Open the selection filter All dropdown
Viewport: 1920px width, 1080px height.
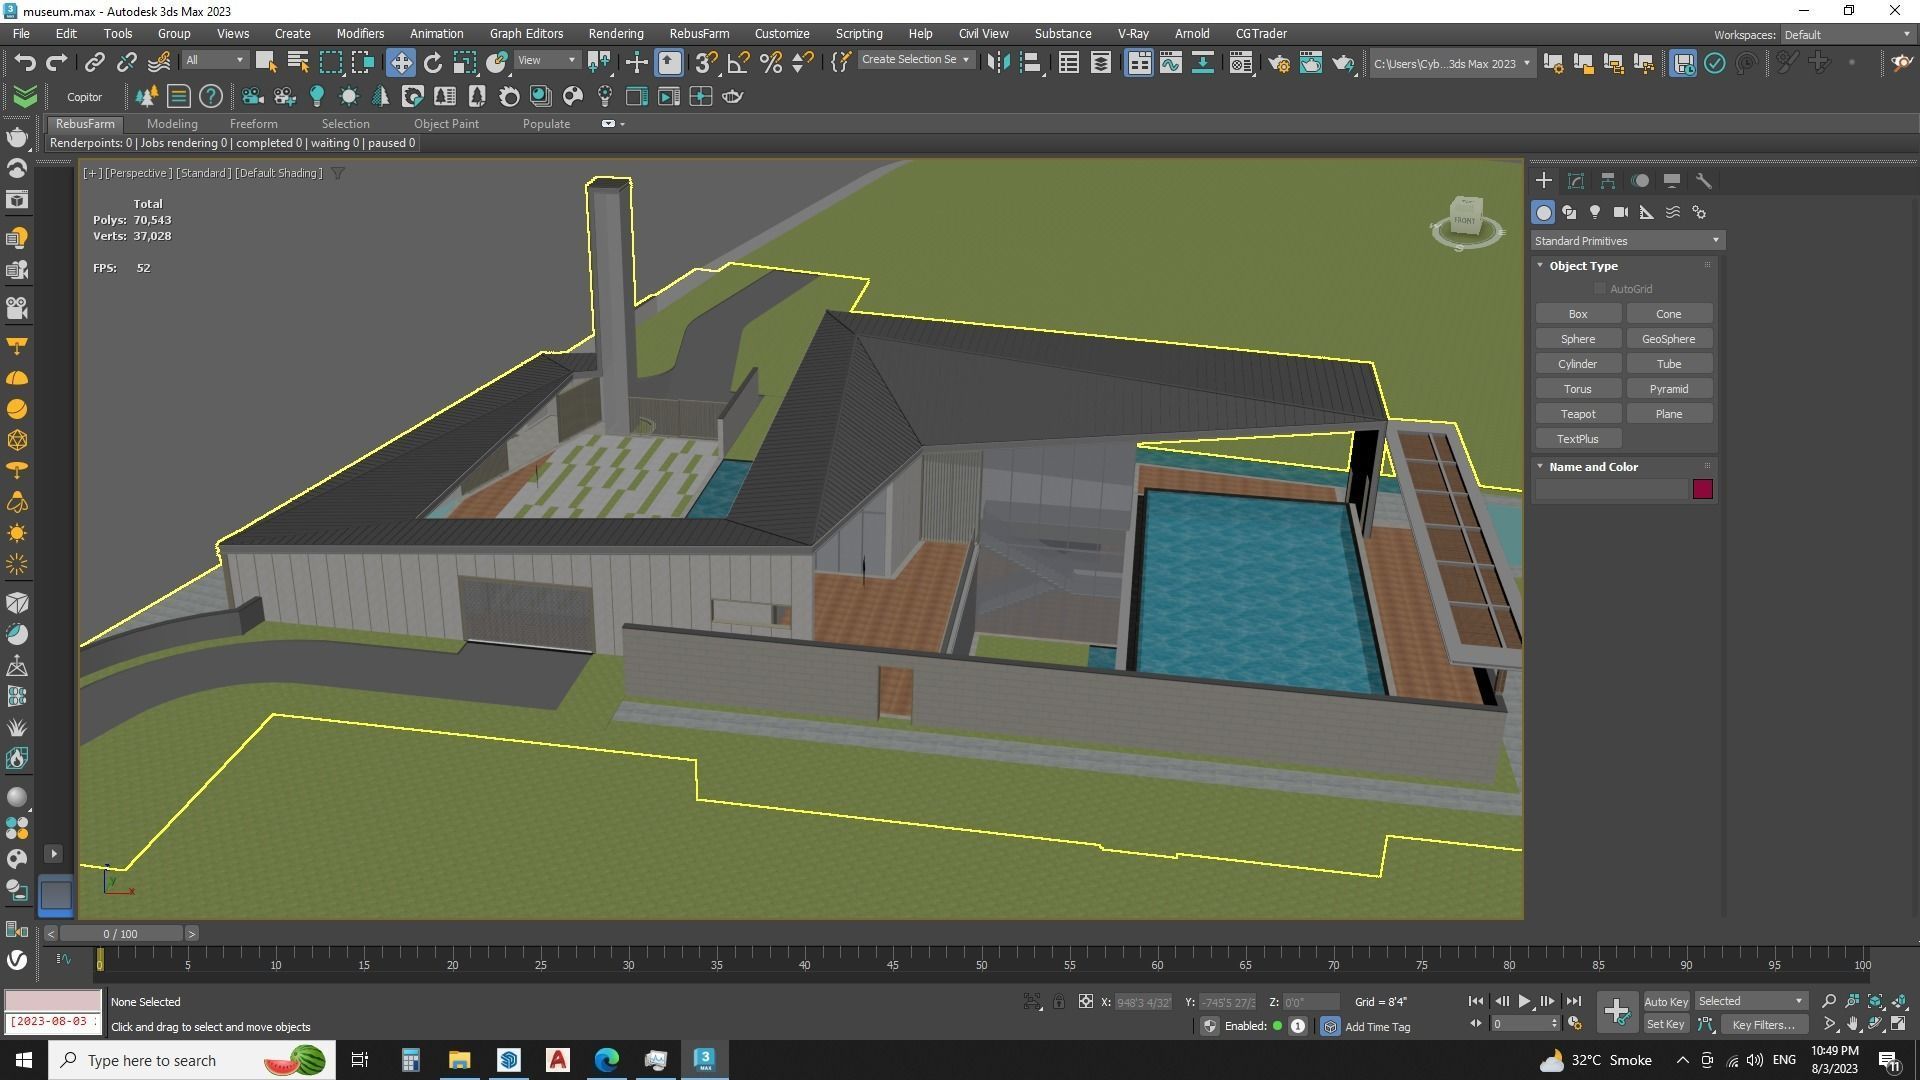[x=214, y=60]
